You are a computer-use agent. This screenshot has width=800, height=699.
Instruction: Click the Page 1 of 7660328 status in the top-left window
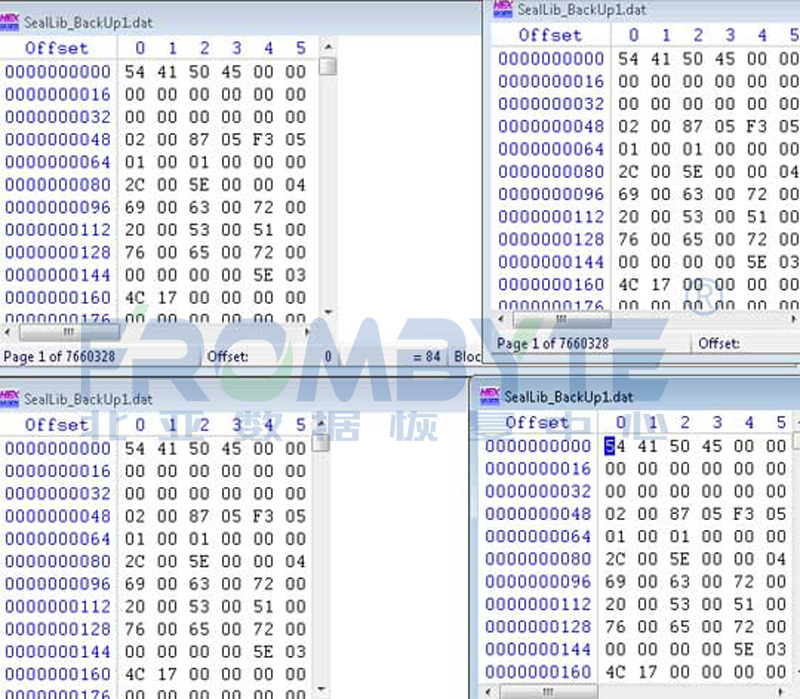(59, 356)
